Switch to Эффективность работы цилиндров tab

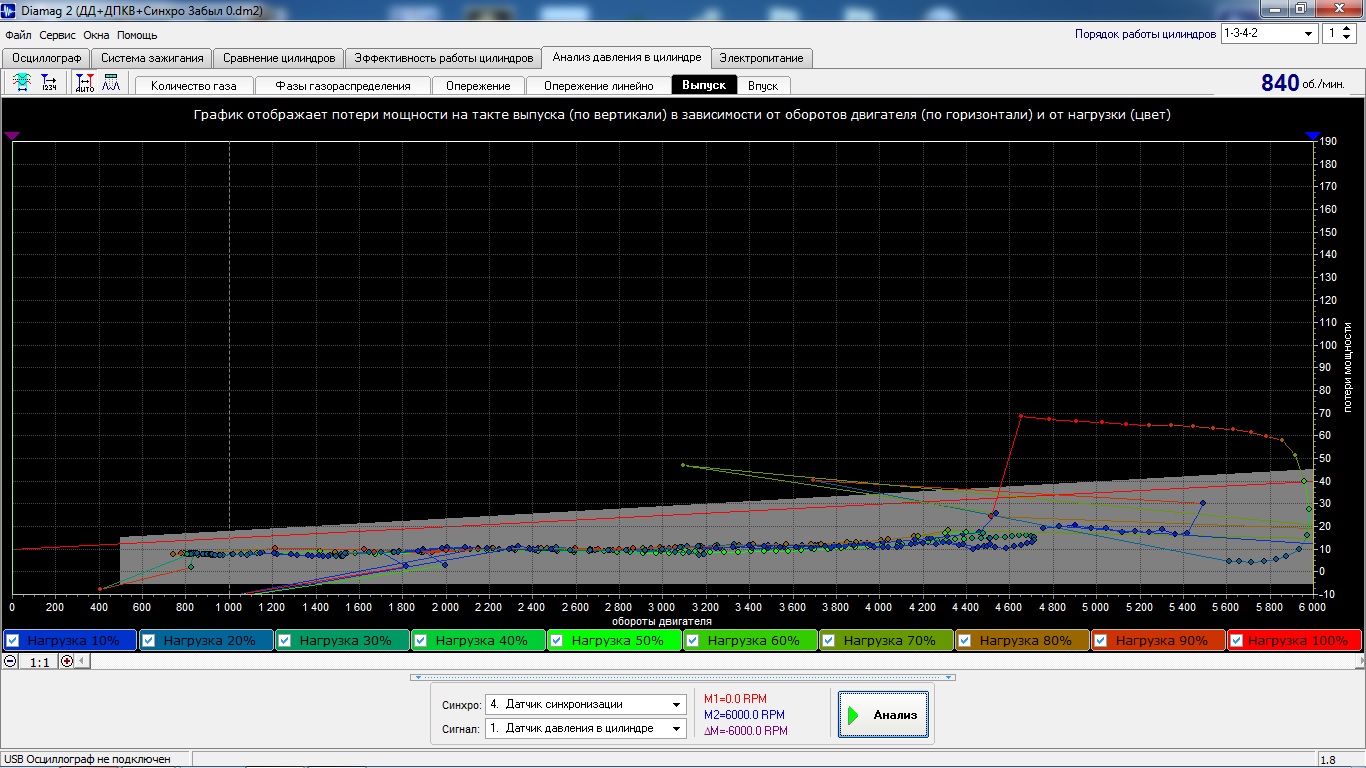click(x=443, y=58)
